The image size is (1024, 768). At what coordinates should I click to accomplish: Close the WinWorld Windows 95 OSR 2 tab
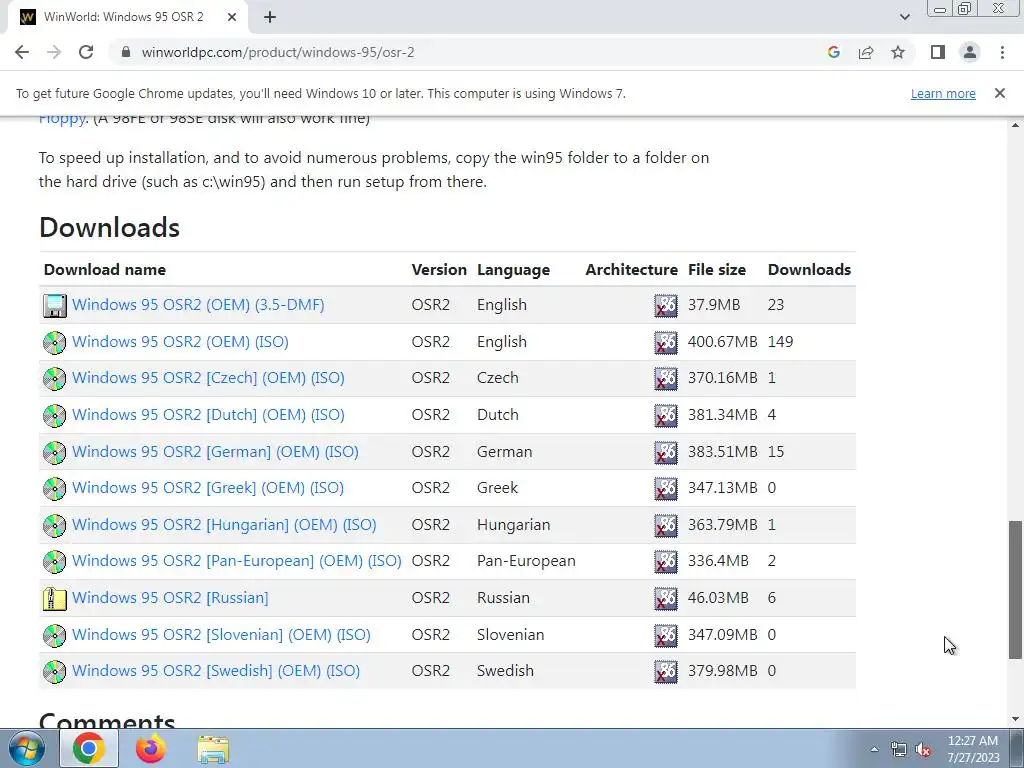click(232, 18)
